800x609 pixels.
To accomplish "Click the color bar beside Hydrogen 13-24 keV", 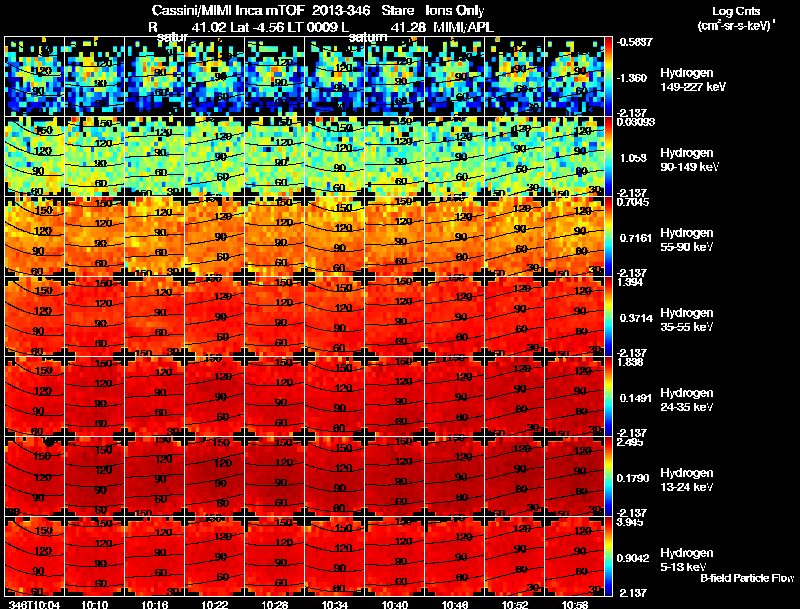I will coord(609,477).
